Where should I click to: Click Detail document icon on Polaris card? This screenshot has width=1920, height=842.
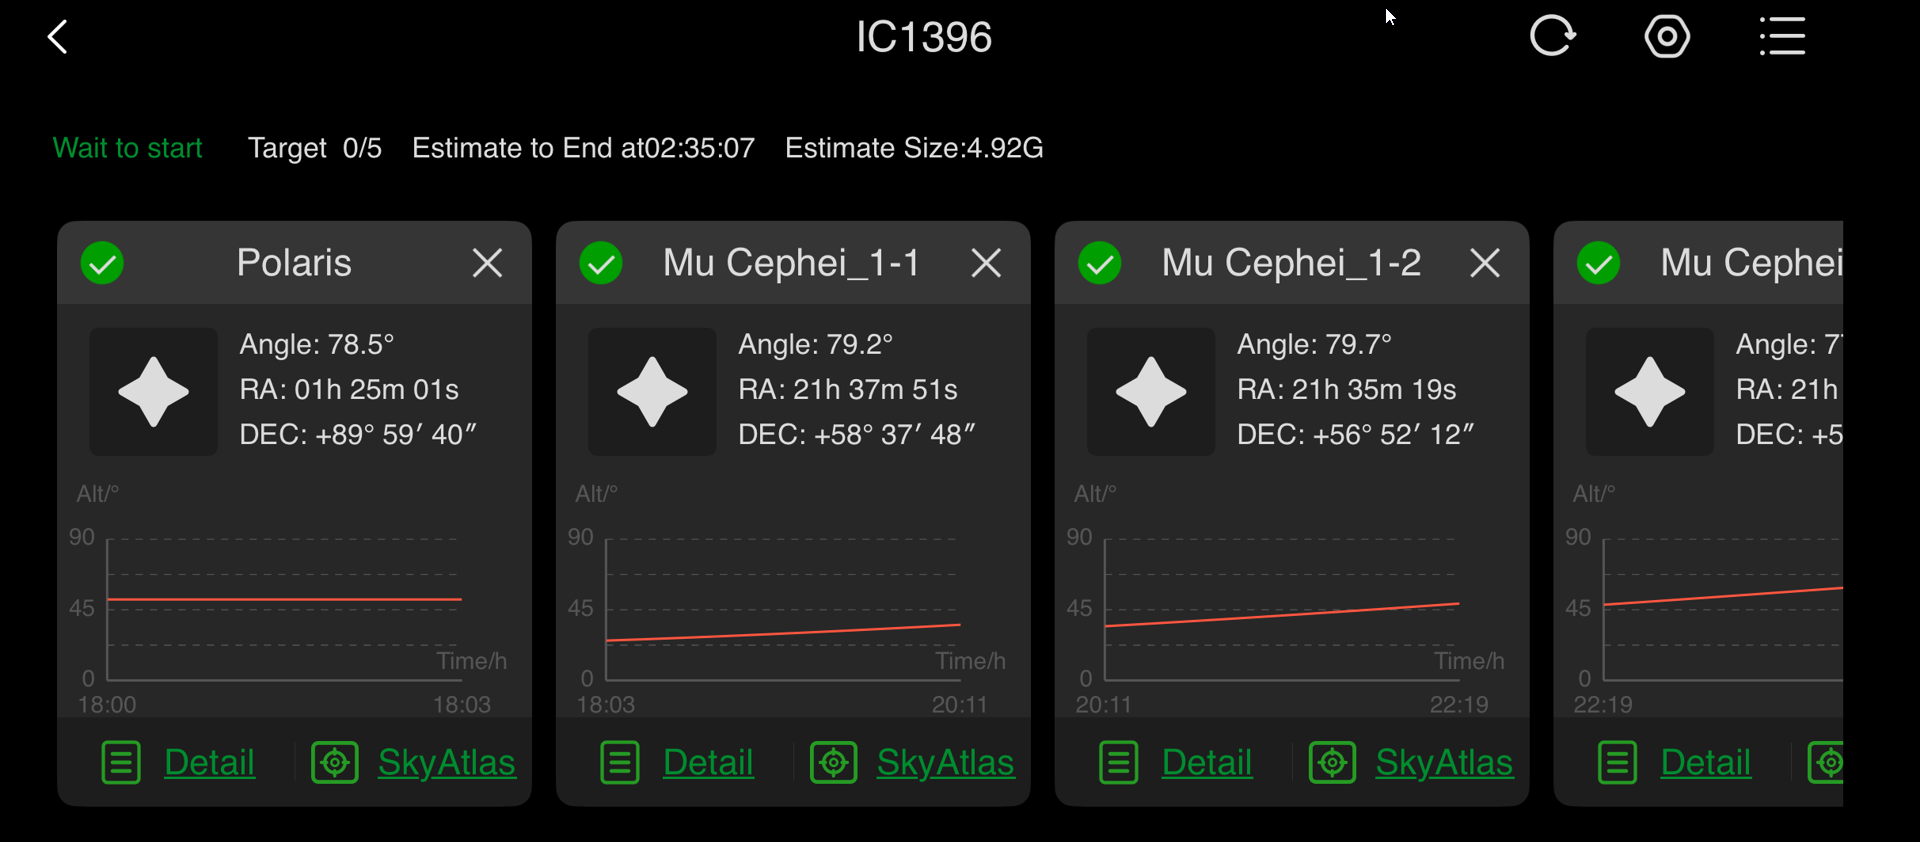point(121,763)
